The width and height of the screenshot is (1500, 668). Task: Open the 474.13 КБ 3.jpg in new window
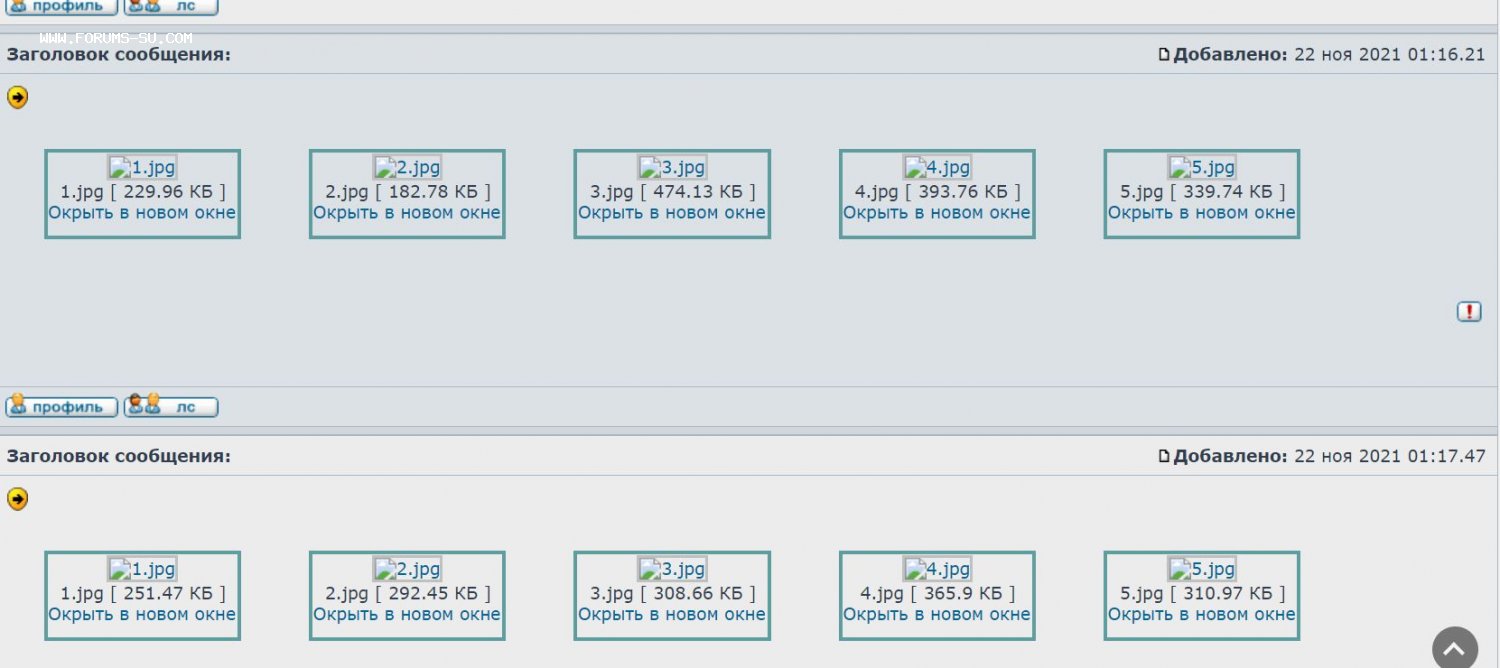point(672,213)
